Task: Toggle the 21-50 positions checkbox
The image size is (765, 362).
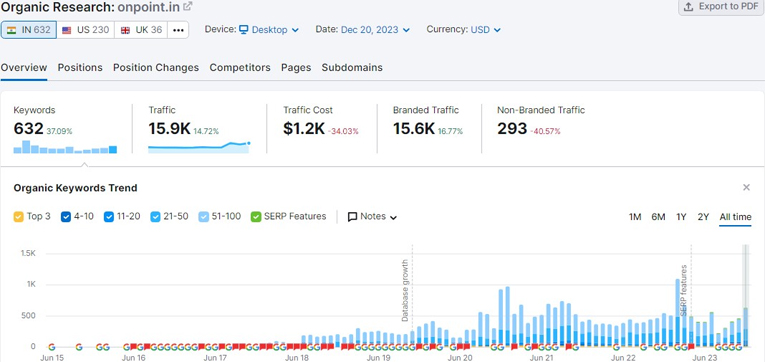Action: (x=156, y=217)
